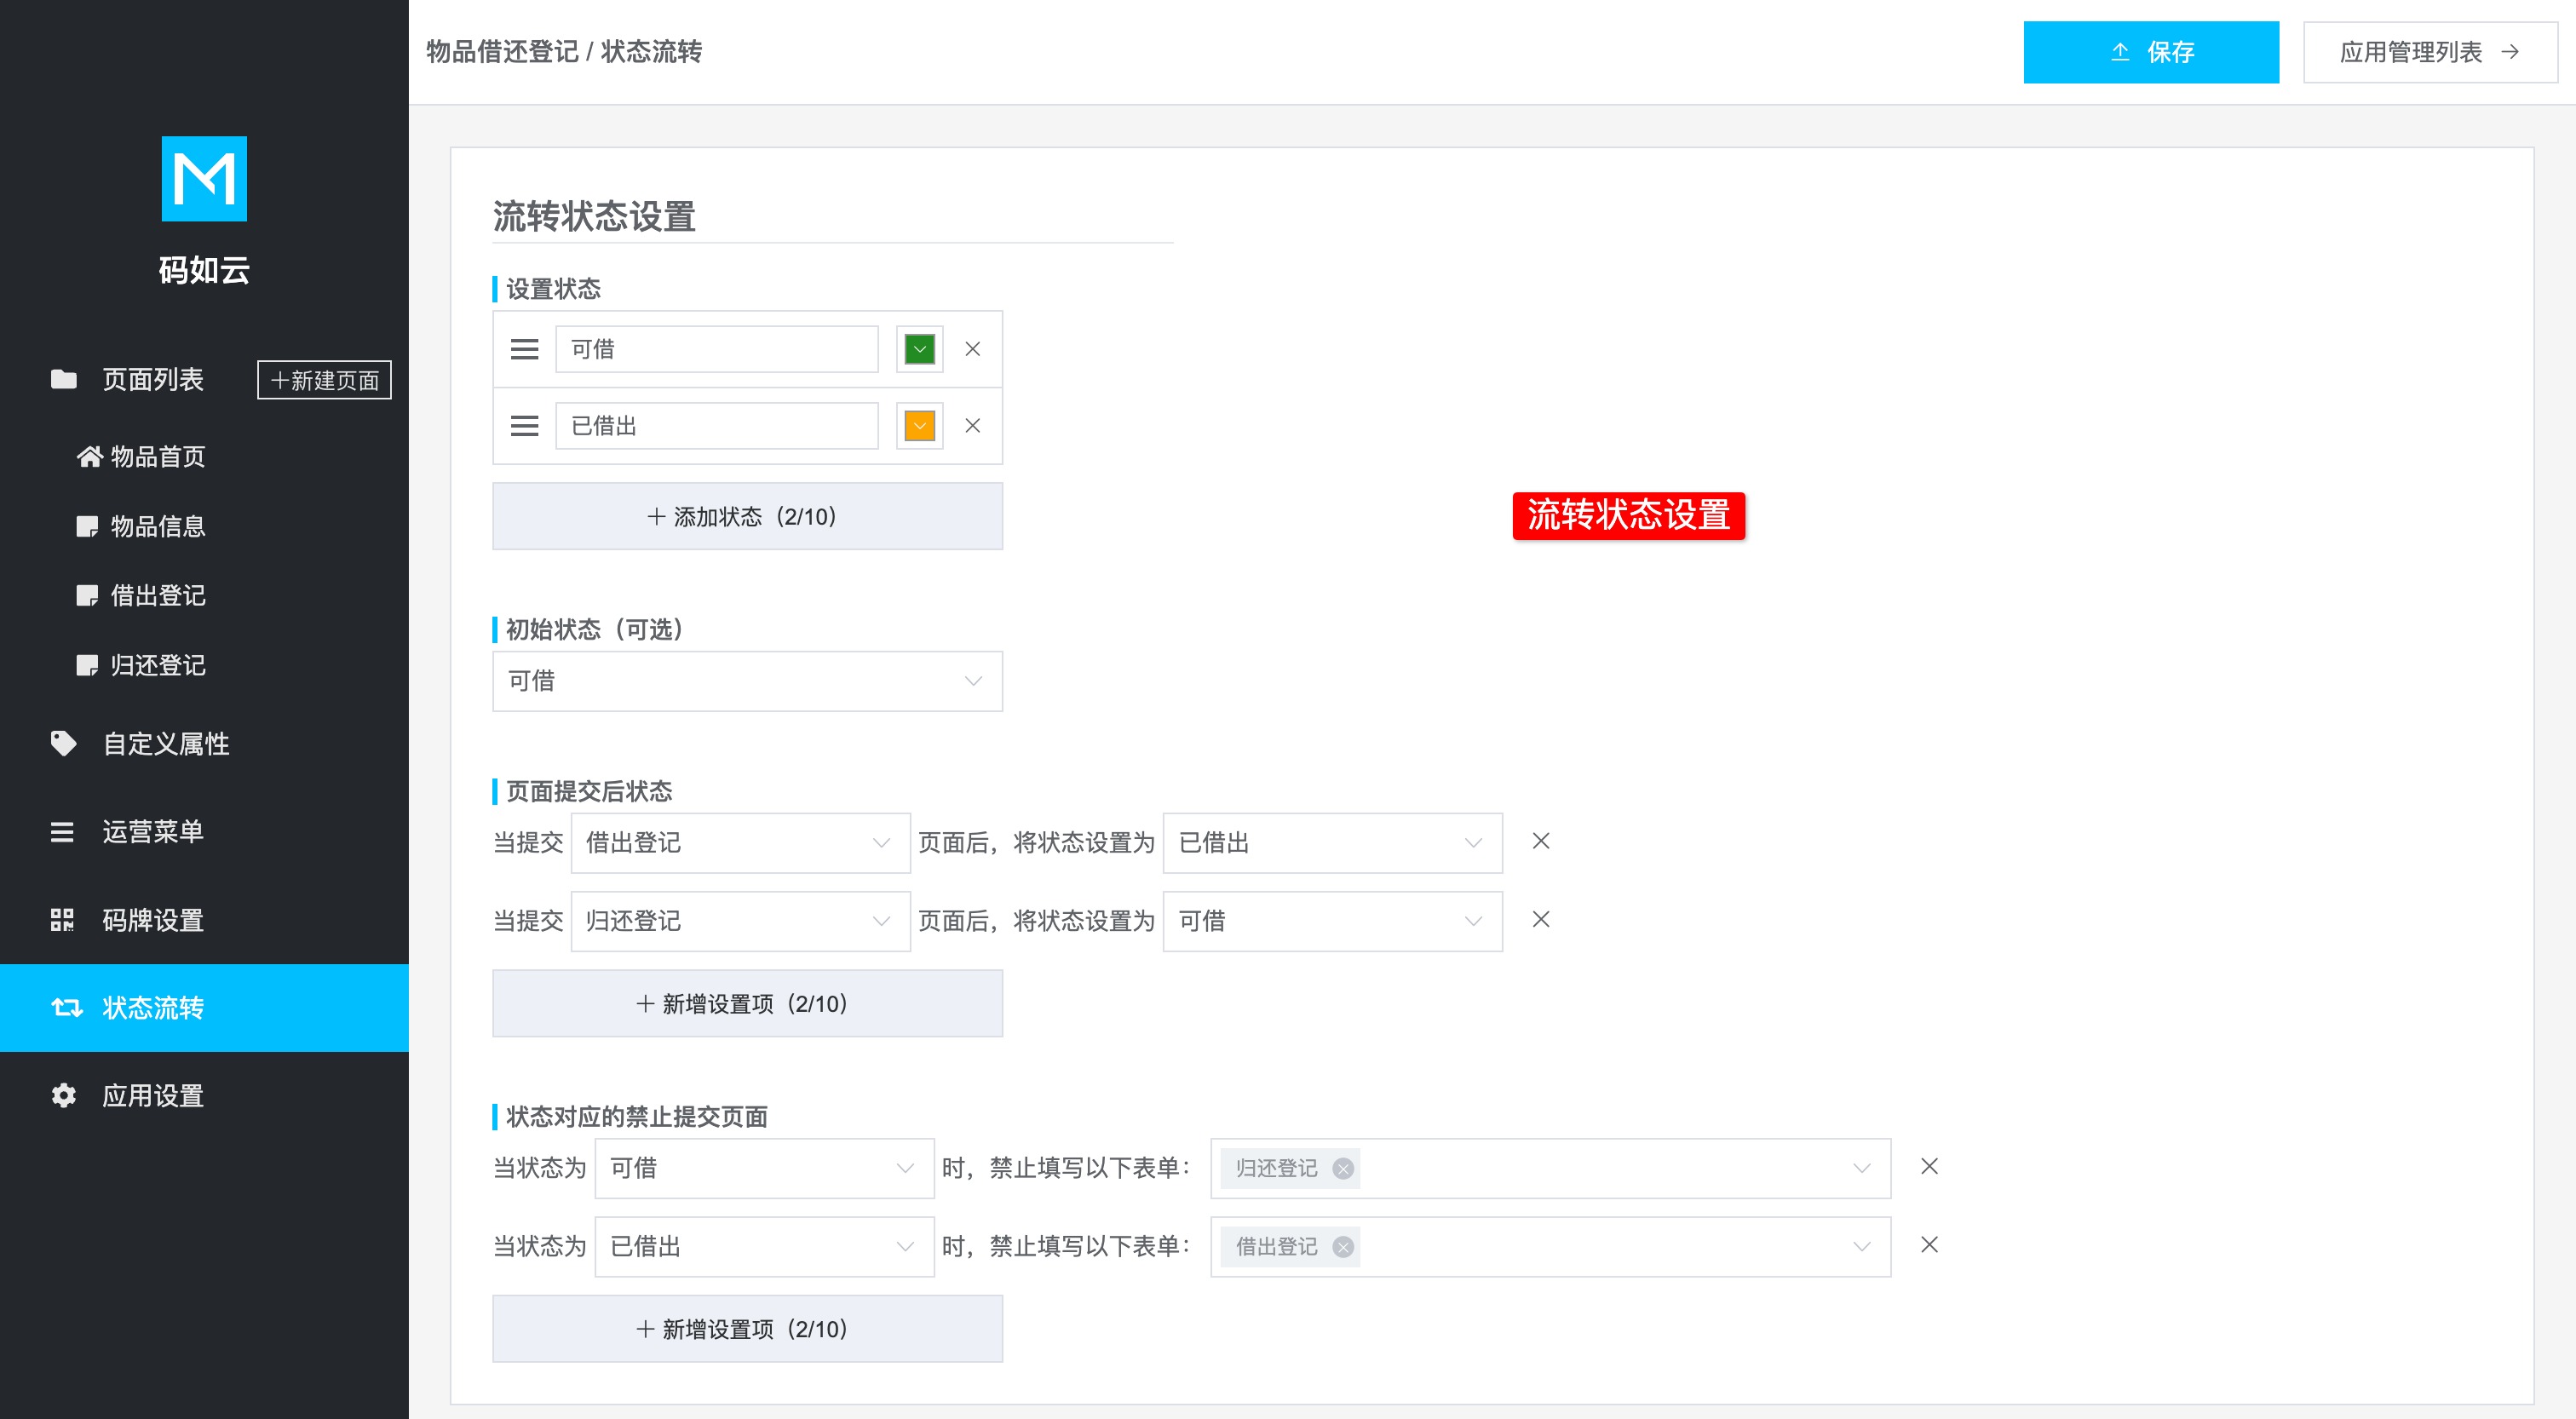This screenshot has width=2576, height=1419.
Task: Open the 初始状态 dropdown showing 可借
Action: [747, 681]
